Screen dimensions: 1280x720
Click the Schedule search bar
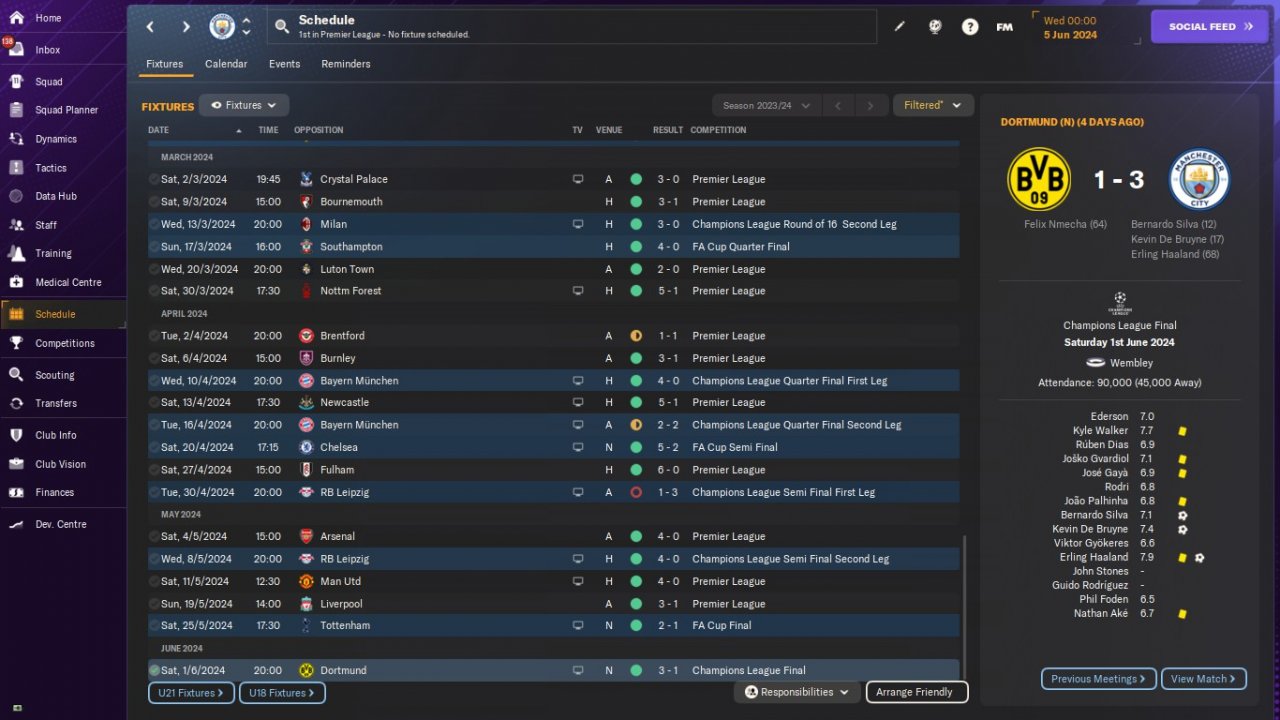click(x=571, y=27)
